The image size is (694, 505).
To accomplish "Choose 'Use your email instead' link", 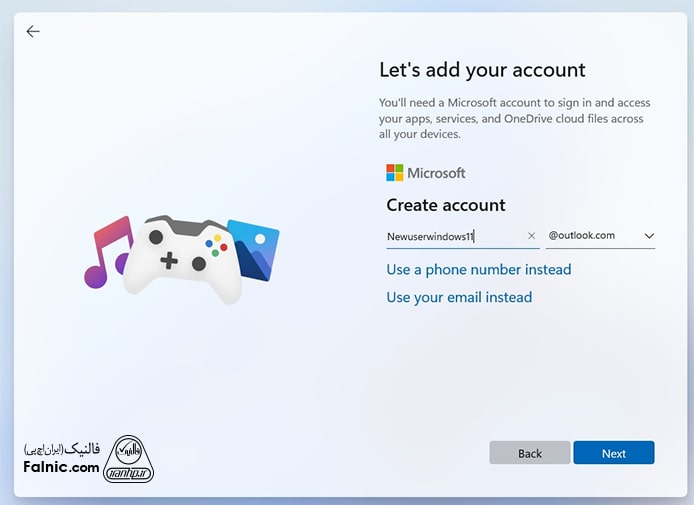I will [459, 297].
